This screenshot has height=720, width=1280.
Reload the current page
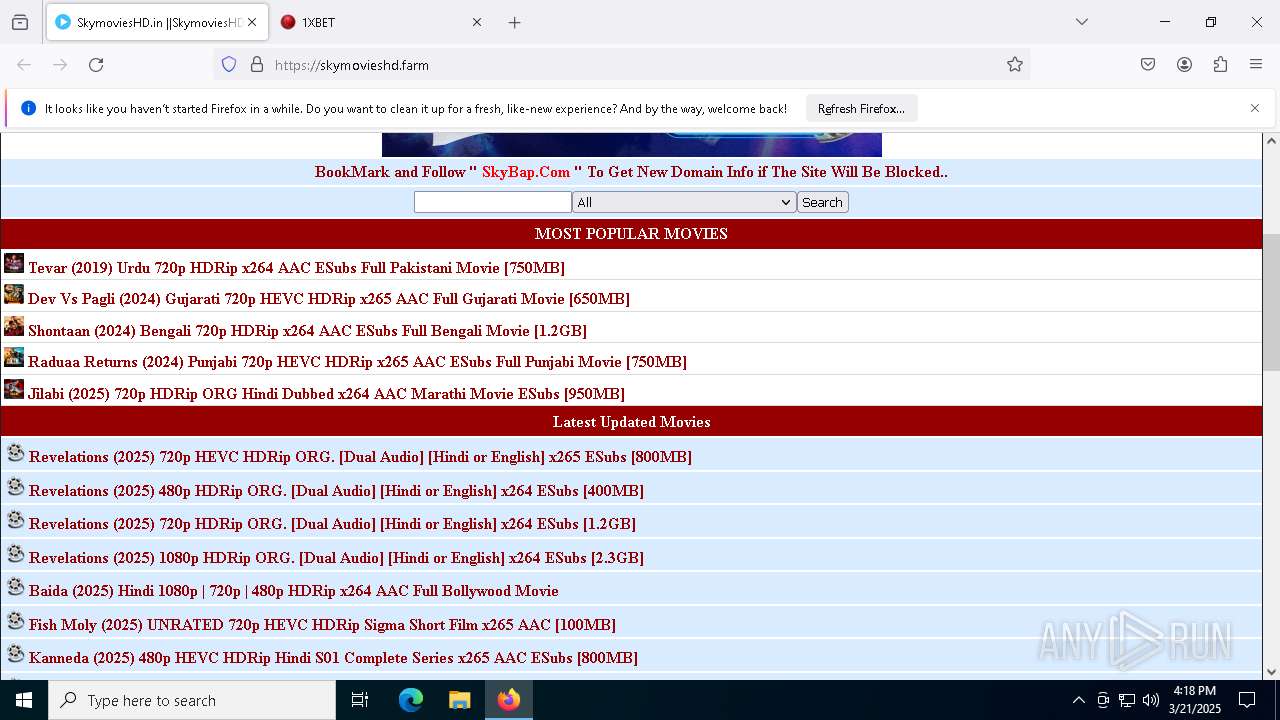click(x=96, y=65)
